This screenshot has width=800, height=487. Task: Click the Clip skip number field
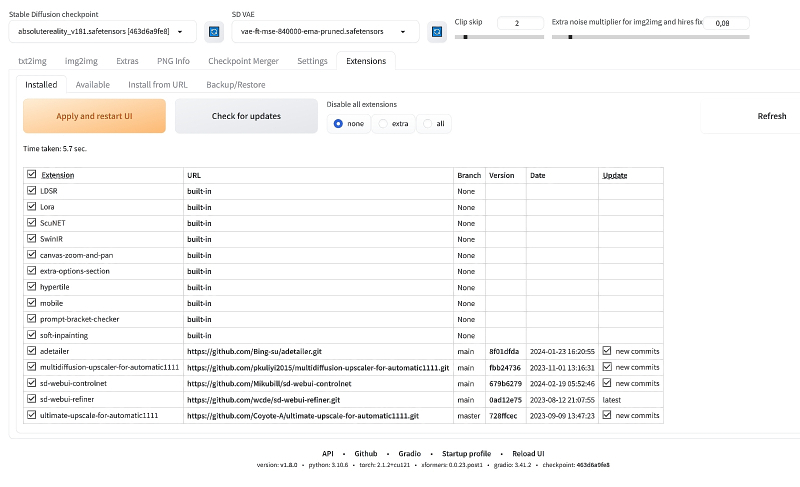click(517, 22)
